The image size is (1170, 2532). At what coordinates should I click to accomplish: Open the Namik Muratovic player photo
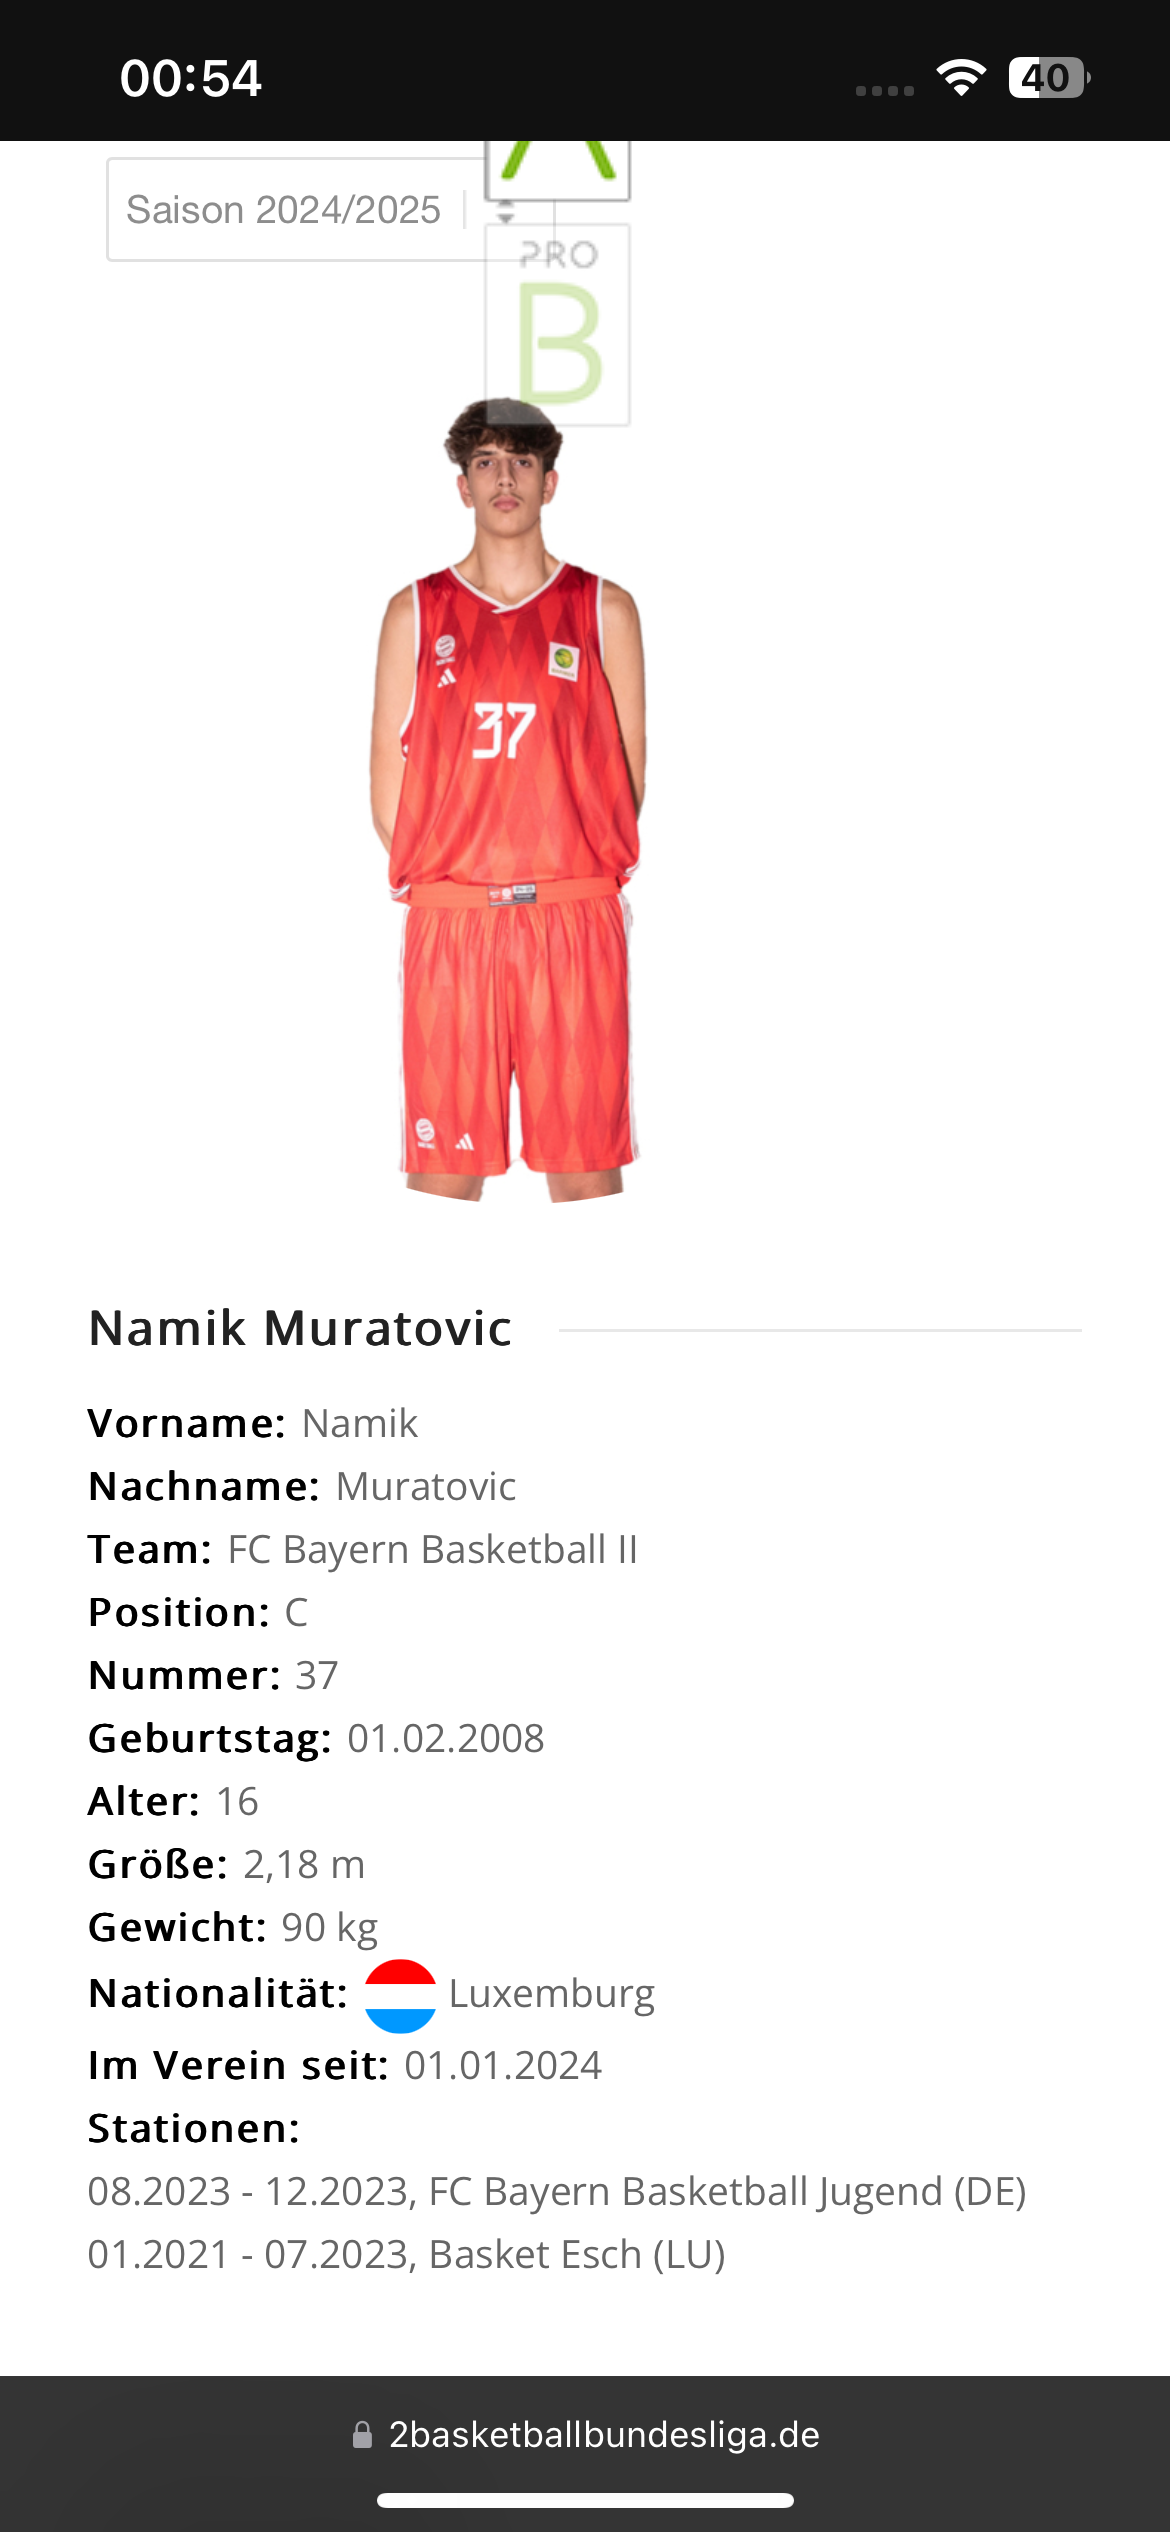[x=509, y=800]
